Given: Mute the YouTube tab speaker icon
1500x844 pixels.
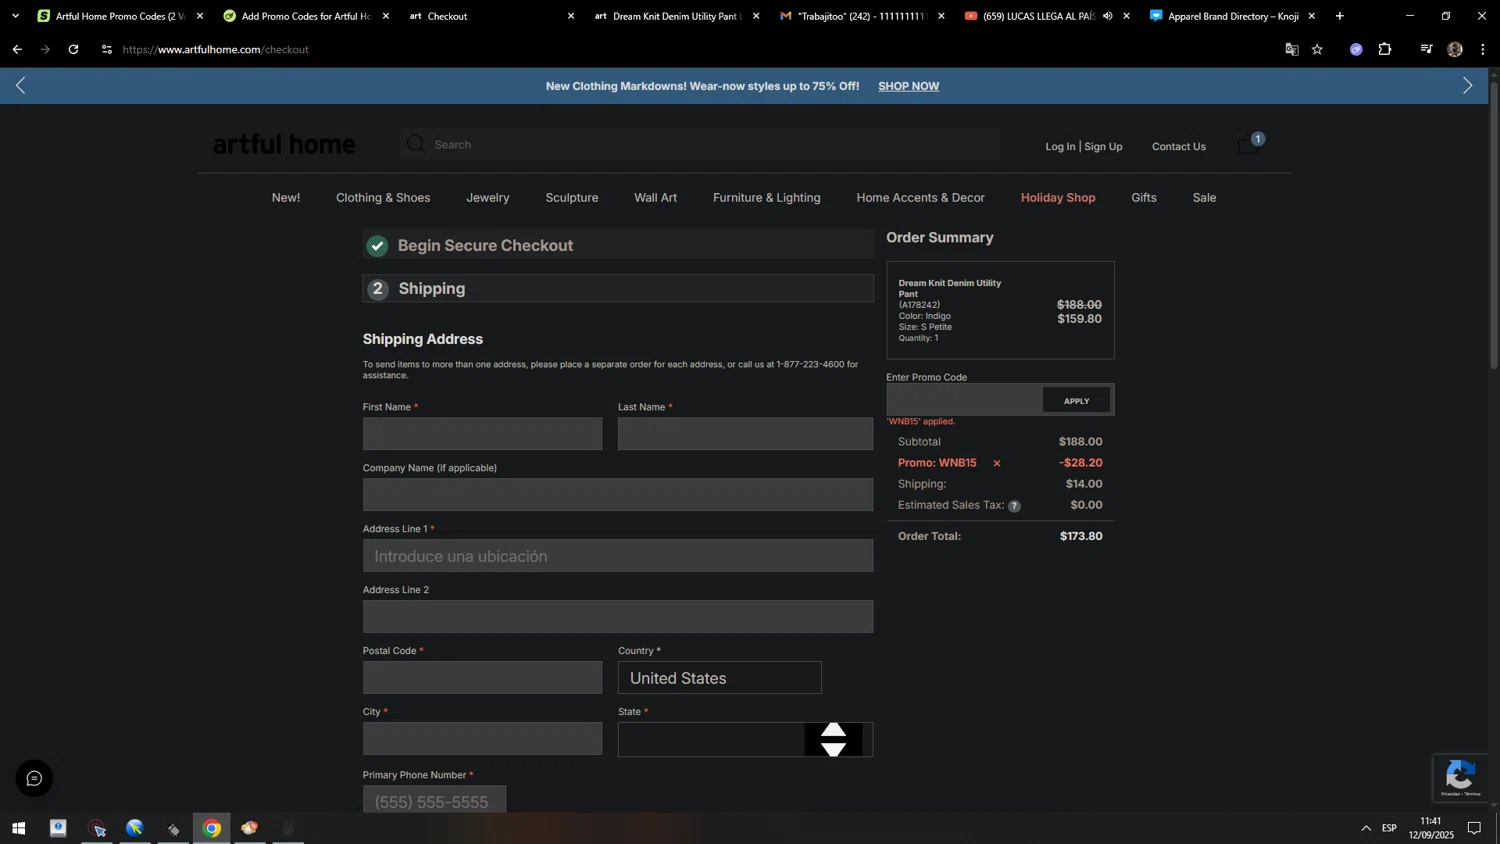Looking at the screenshot, I should coord(1108,16).
